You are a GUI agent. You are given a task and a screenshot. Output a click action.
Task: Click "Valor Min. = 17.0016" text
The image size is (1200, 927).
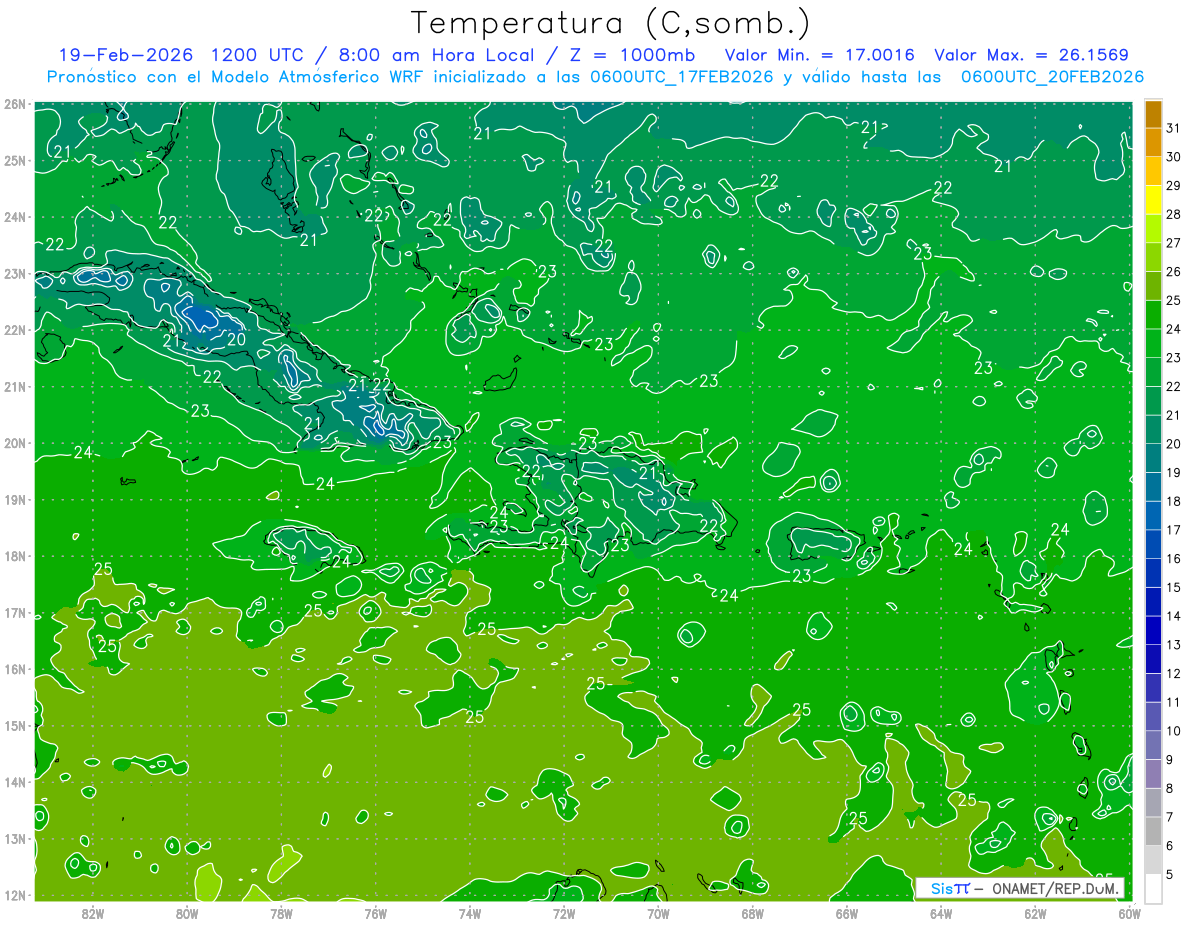(x=820, y=55)
